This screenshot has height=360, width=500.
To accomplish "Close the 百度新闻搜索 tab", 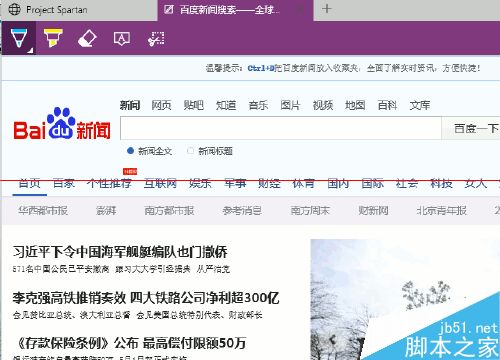I will tap(301, 10).
